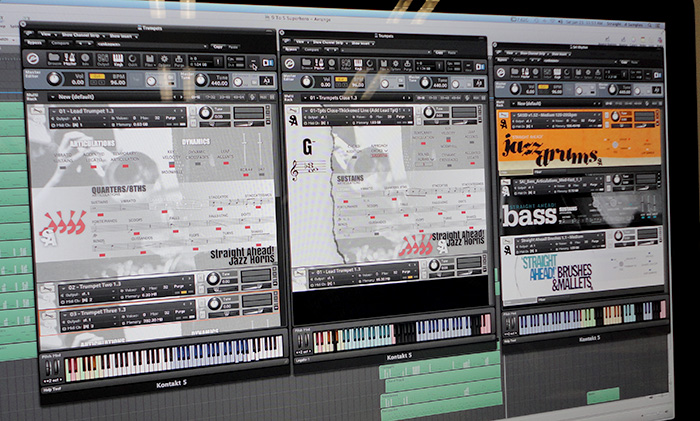Click Copy button in middle Trumpets window

point(439,52)
